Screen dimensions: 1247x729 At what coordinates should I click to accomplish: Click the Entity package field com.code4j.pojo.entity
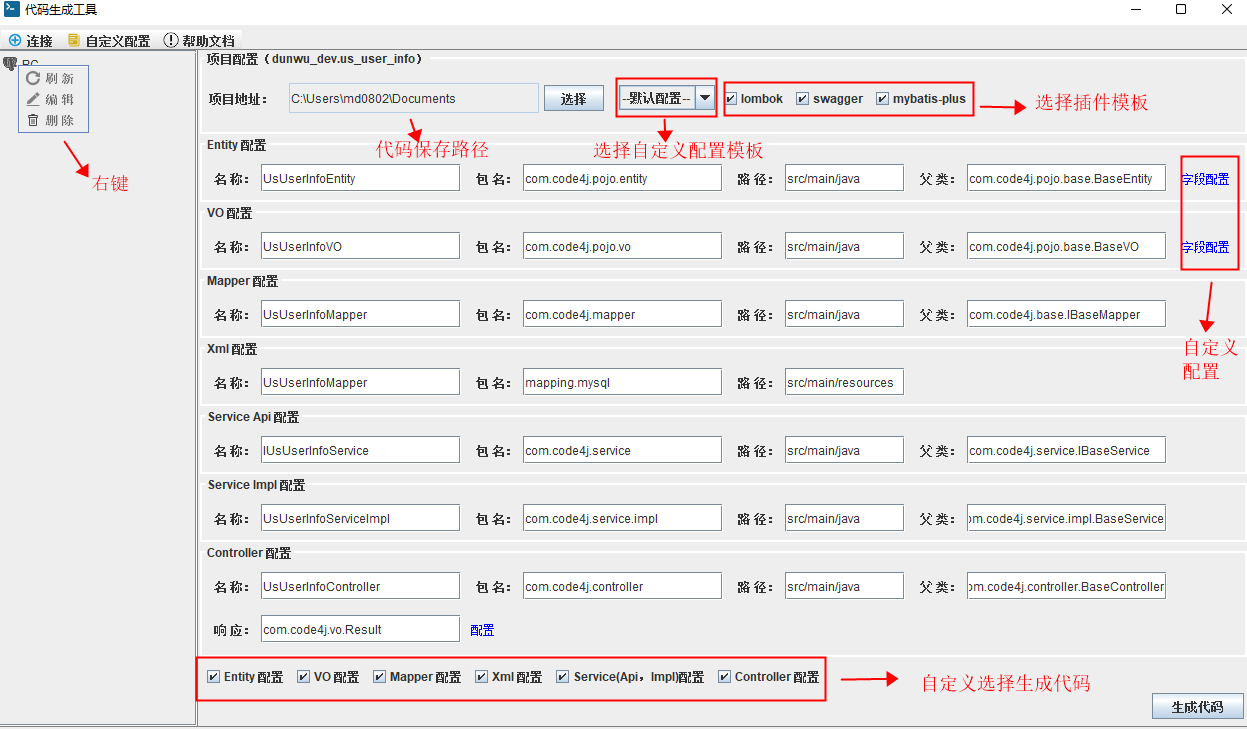pyautogui.click(x=622, y=178)
